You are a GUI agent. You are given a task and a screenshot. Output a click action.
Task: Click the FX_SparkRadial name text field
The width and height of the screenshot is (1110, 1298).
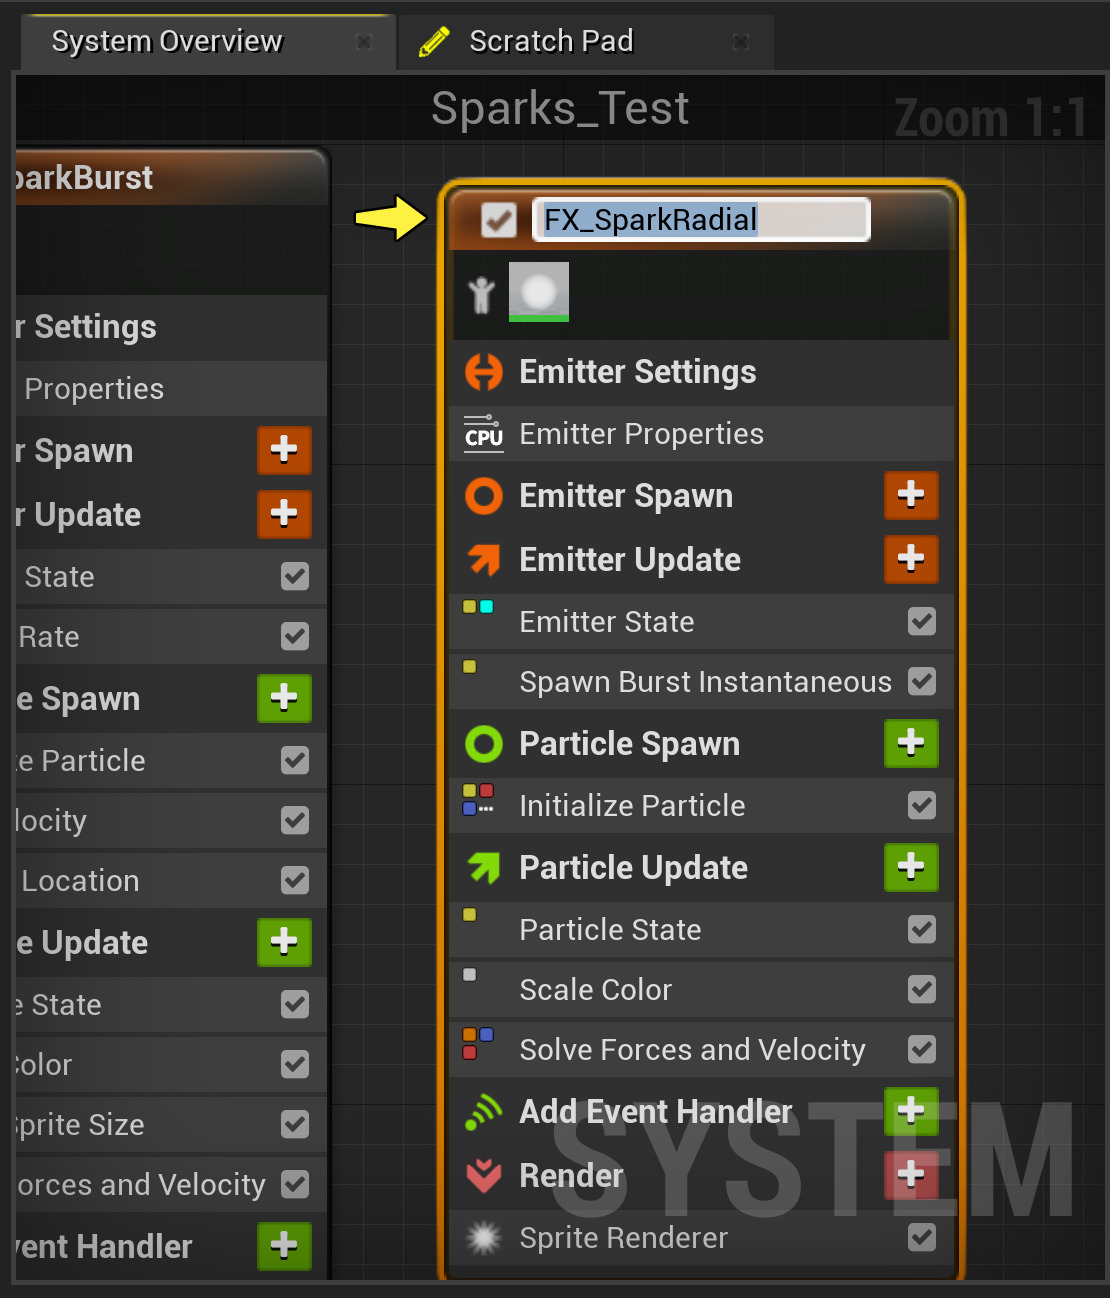tap(702, 220)
